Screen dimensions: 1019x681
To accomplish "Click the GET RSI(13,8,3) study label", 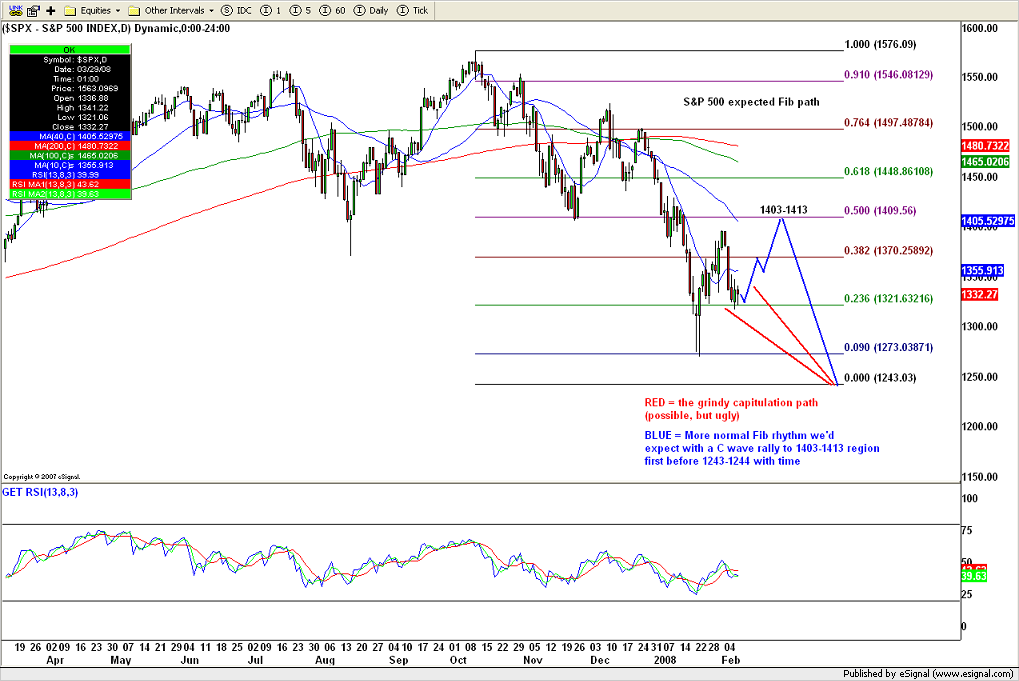I will 40,493.
